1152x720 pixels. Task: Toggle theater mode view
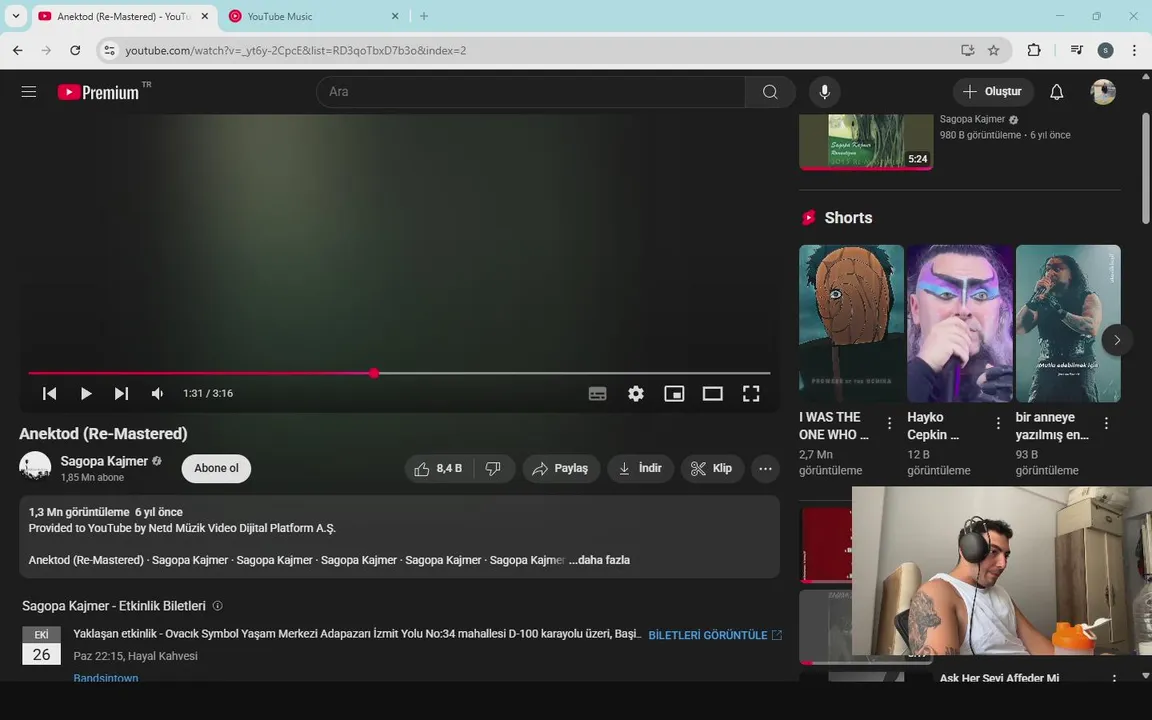click(712, 393)
